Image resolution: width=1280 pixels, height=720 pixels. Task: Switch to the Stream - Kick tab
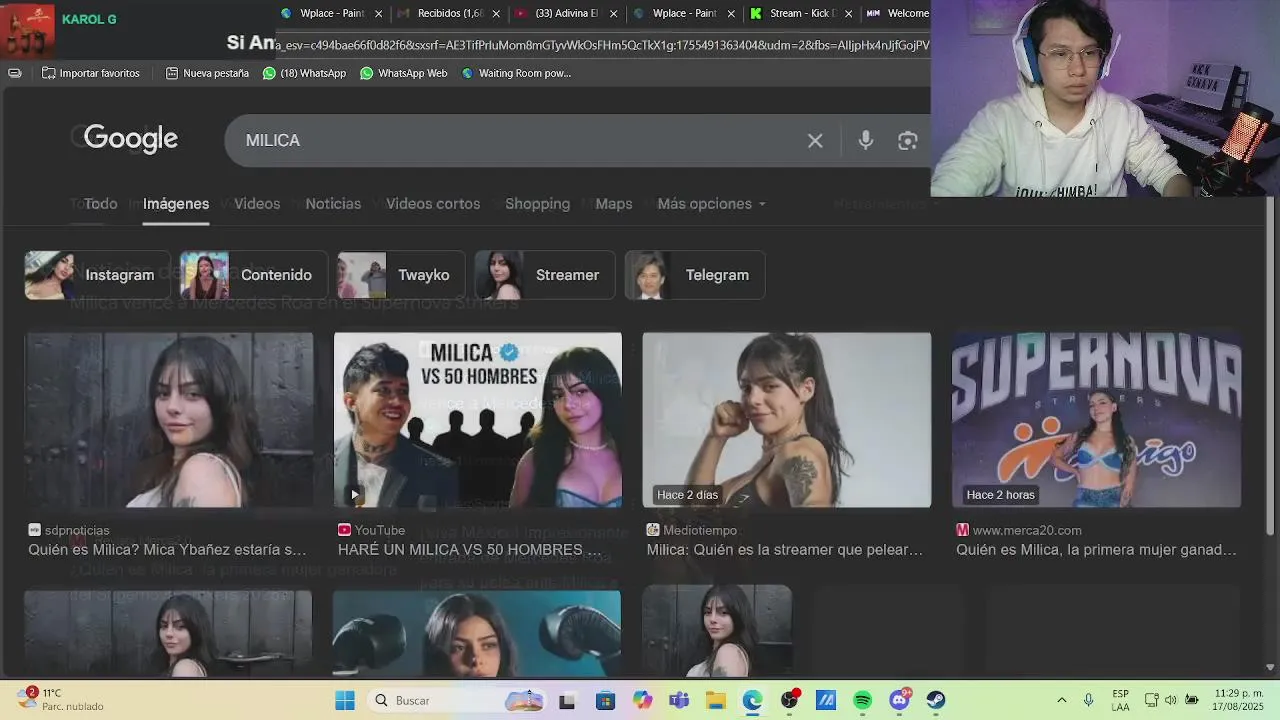tap(800, 14)
